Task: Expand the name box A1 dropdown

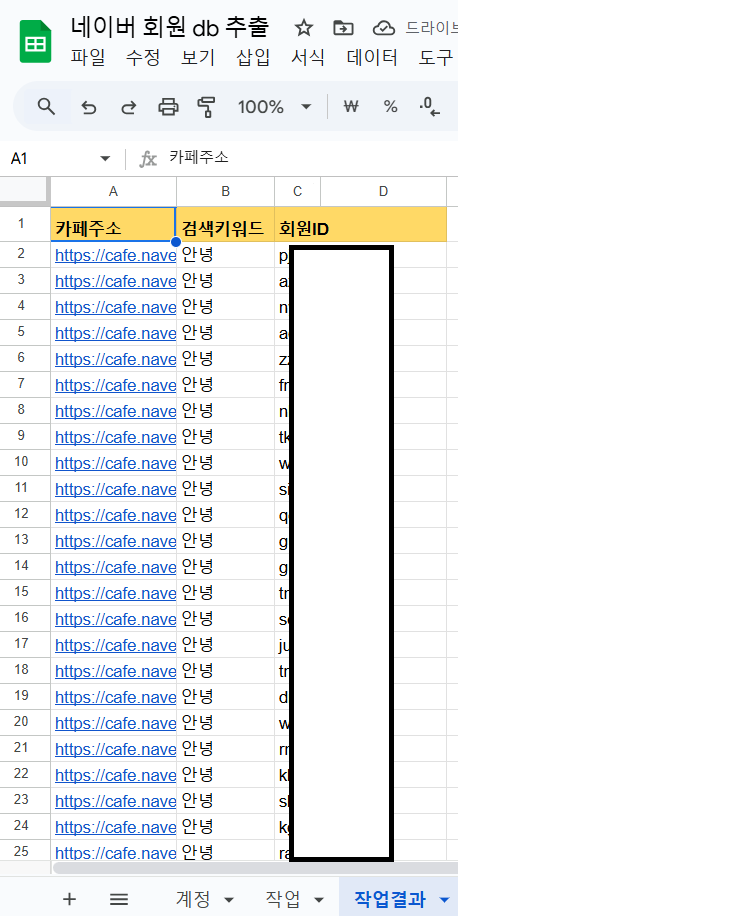Action: point(105,158)
